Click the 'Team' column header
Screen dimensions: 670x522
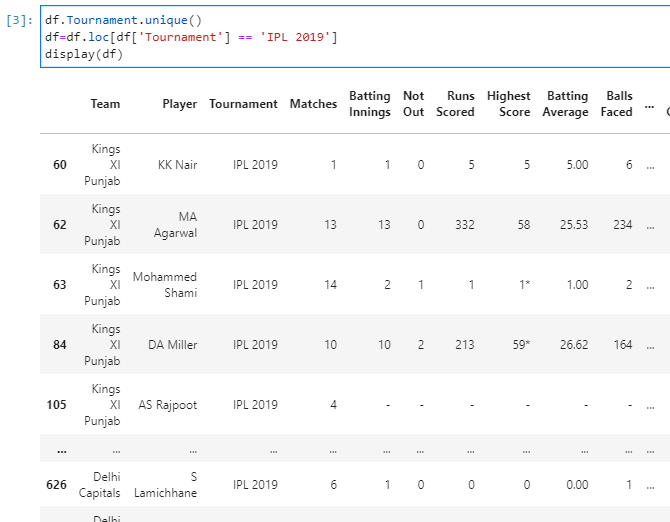click(x=105, y=104)
